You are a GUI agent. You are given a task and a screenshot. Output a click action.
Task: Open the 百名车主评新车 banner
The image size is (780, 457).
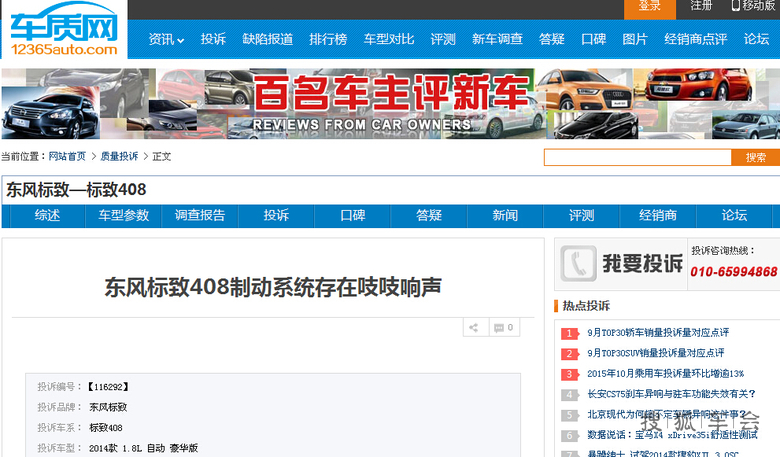(390, 104)
